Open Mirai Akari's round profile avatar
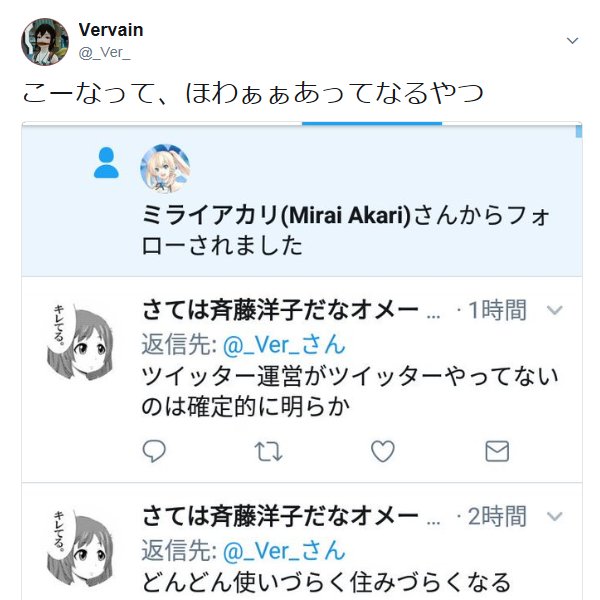 [165, 169]
